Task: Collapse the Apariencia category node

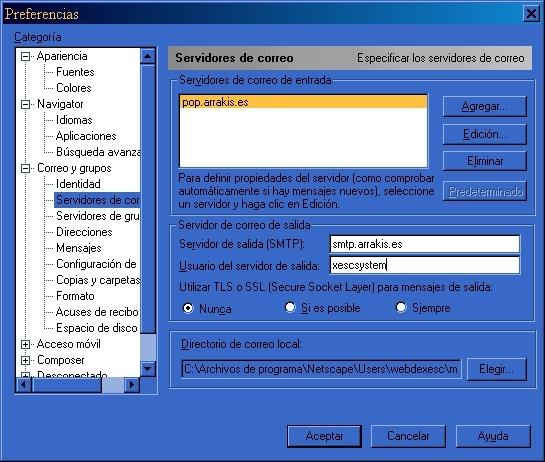Action: point(25,57)
